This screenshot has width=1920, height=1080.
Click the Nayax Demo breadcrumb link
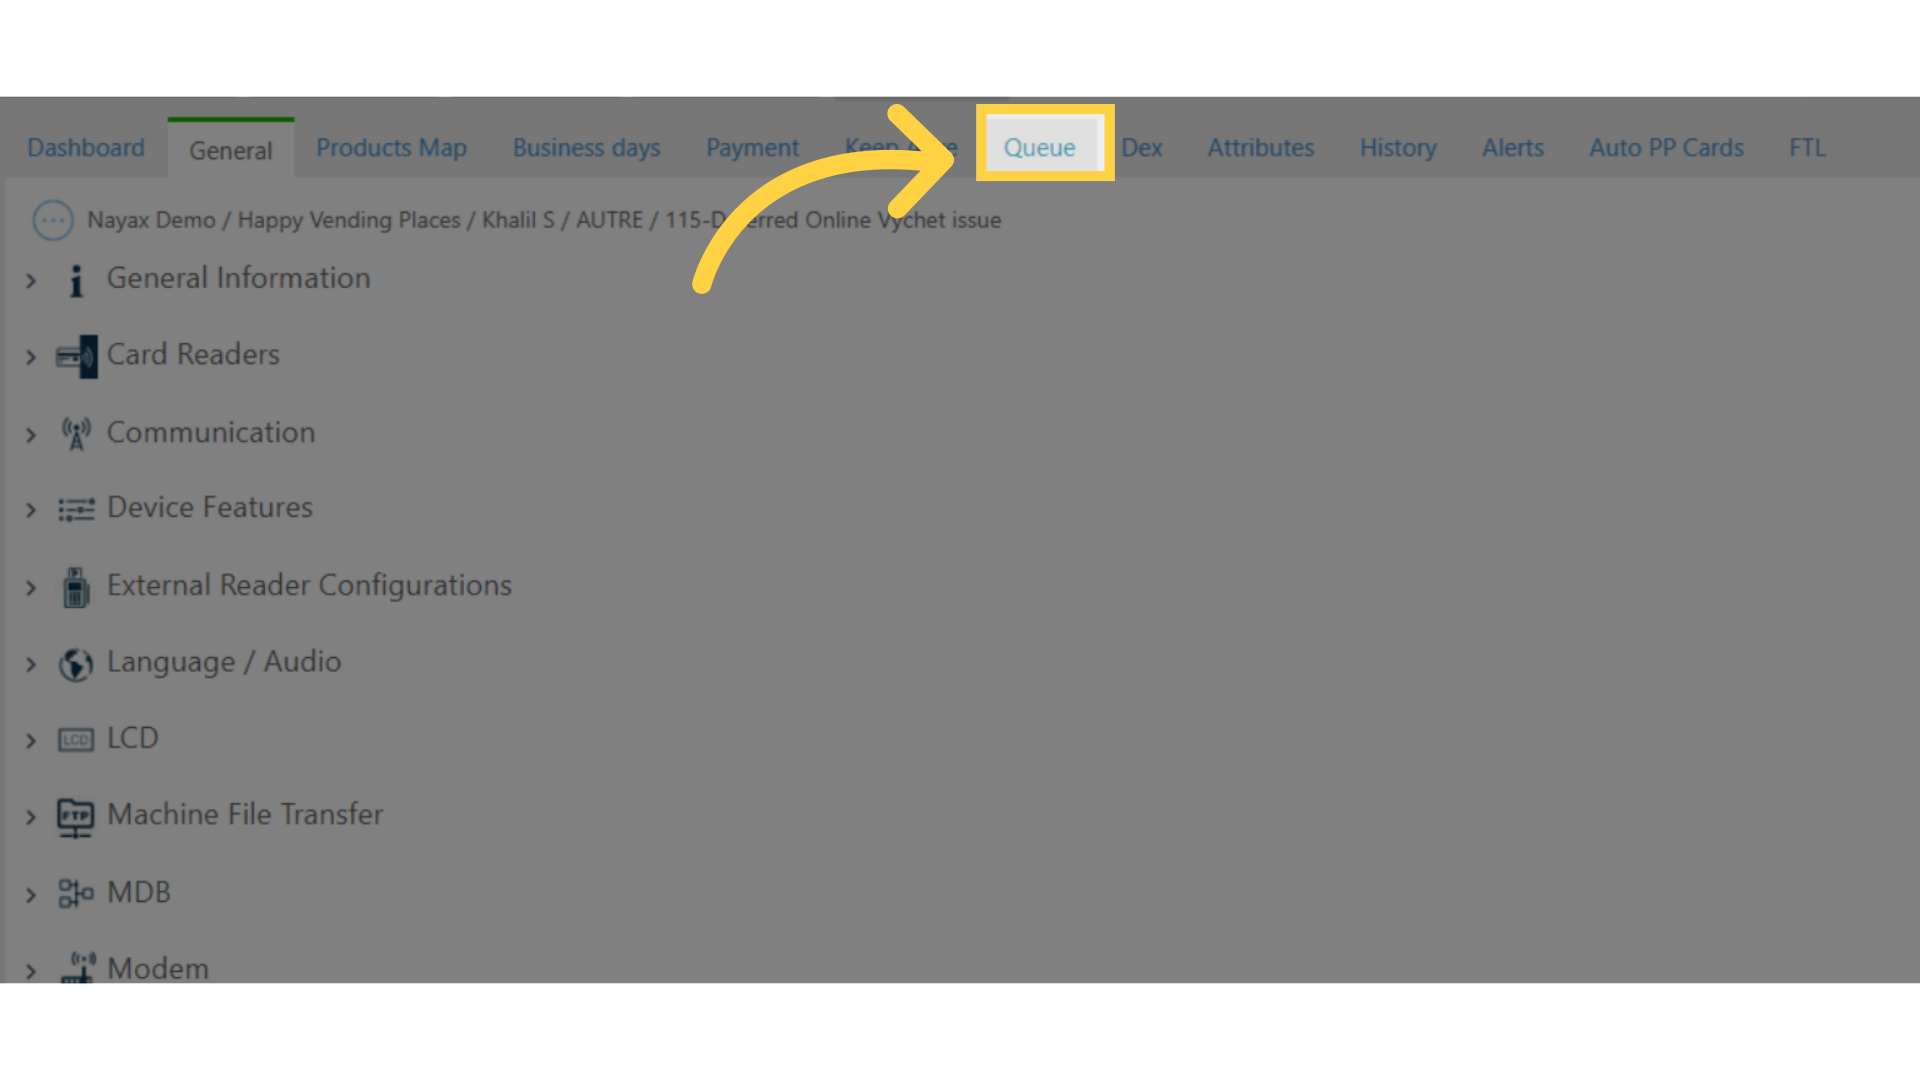point(149,219)
